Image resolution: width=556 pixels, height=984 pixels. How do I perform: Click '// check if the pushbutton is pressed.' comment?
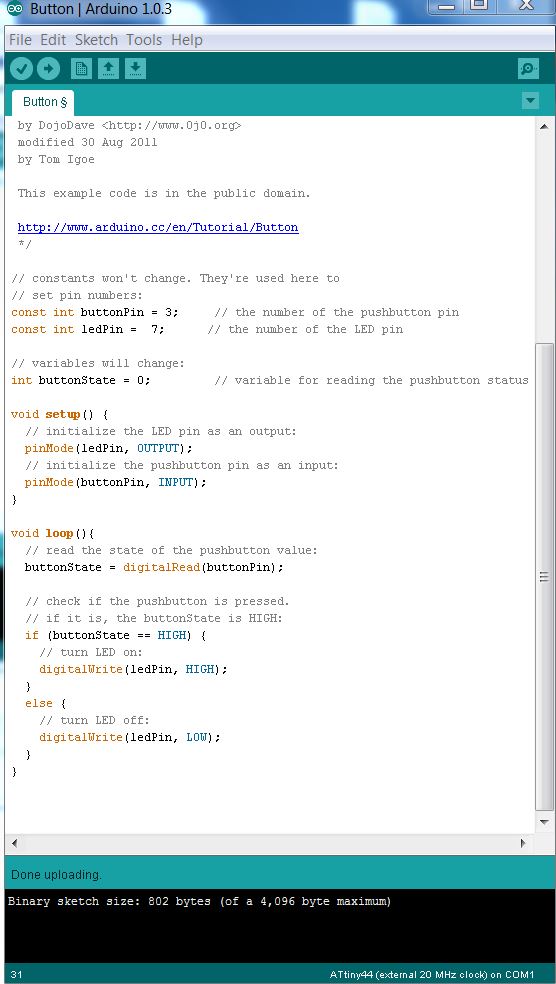pyautogui.click(x=157, y=601)
